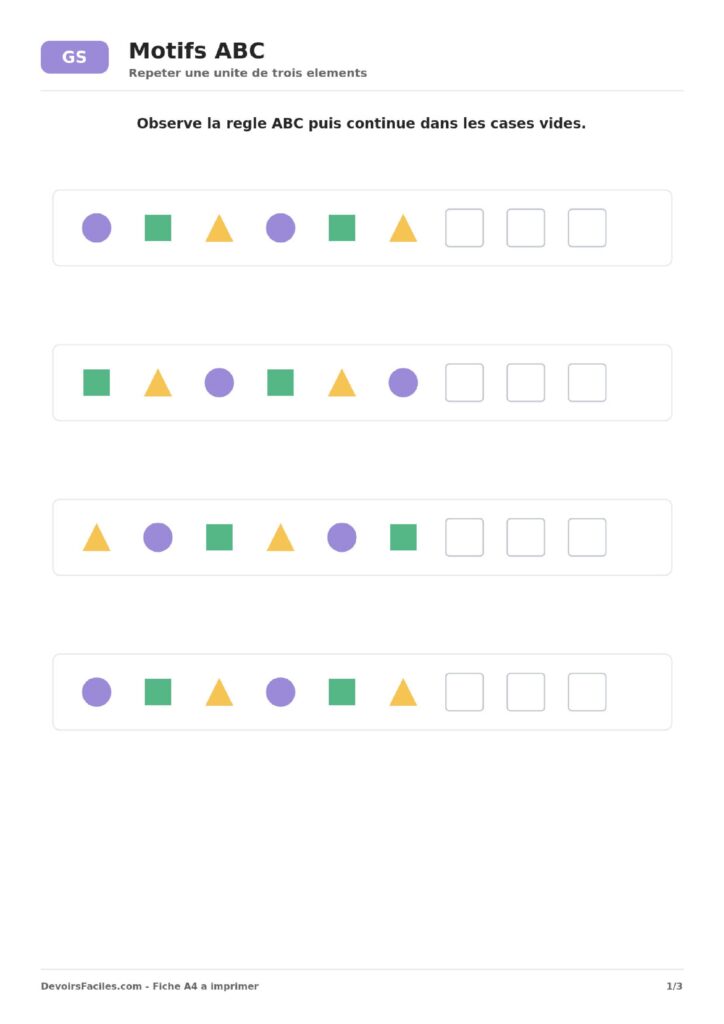Click the 1/3 page indicator
Image resolution: width=724 pixels, height=1024 pixels.
pyautogui.click(x=674, y=986)
